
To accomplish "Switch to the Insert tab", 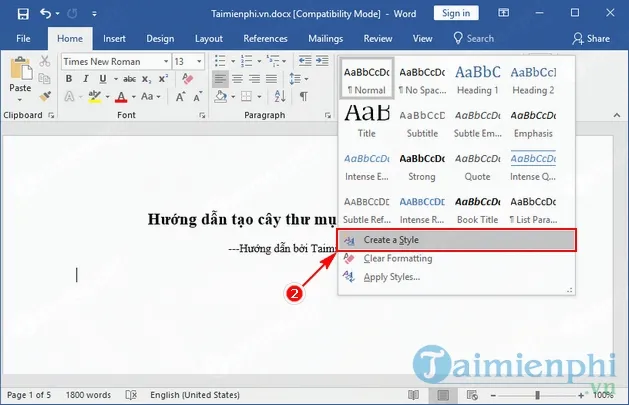I will coord(114,38).
